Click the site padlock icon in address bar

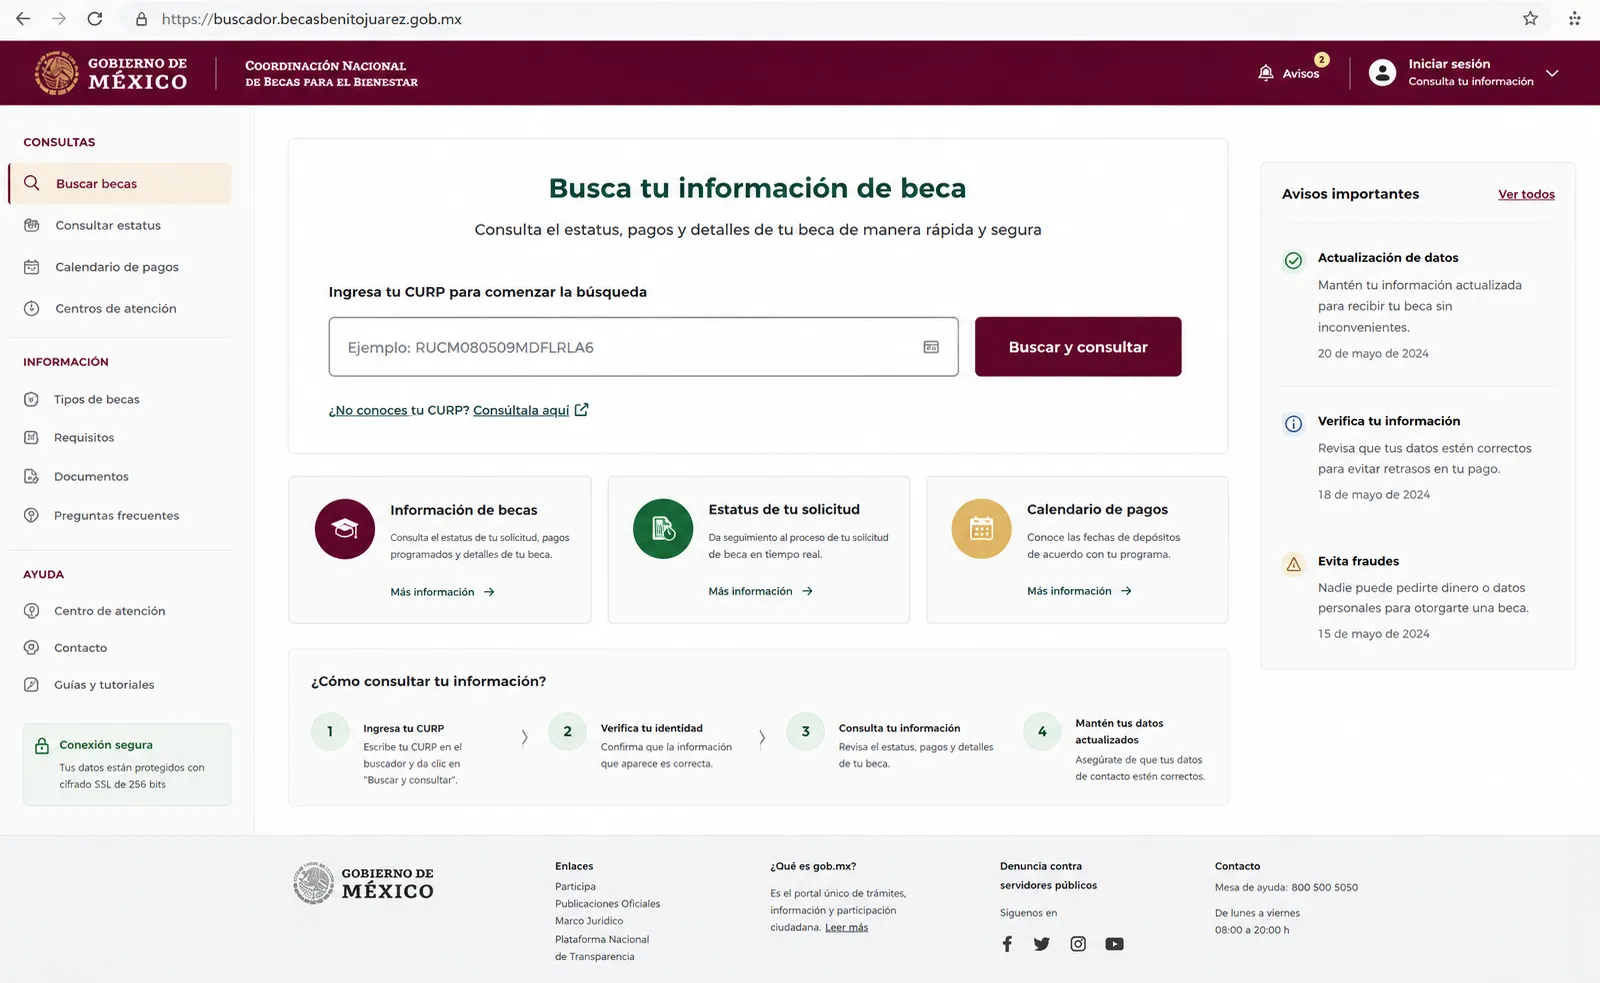141,19
